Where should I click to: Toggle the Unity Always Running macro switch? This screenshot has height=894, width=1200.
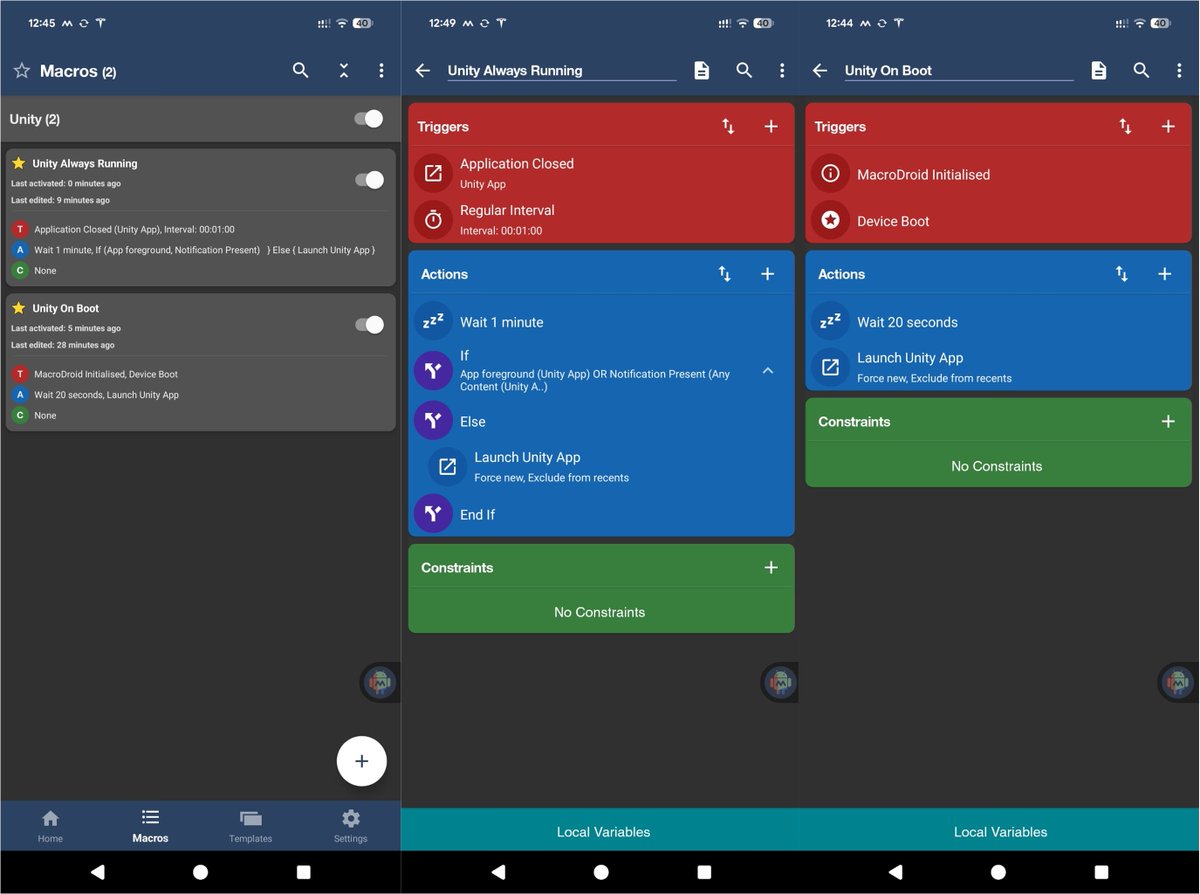point(369,178)
